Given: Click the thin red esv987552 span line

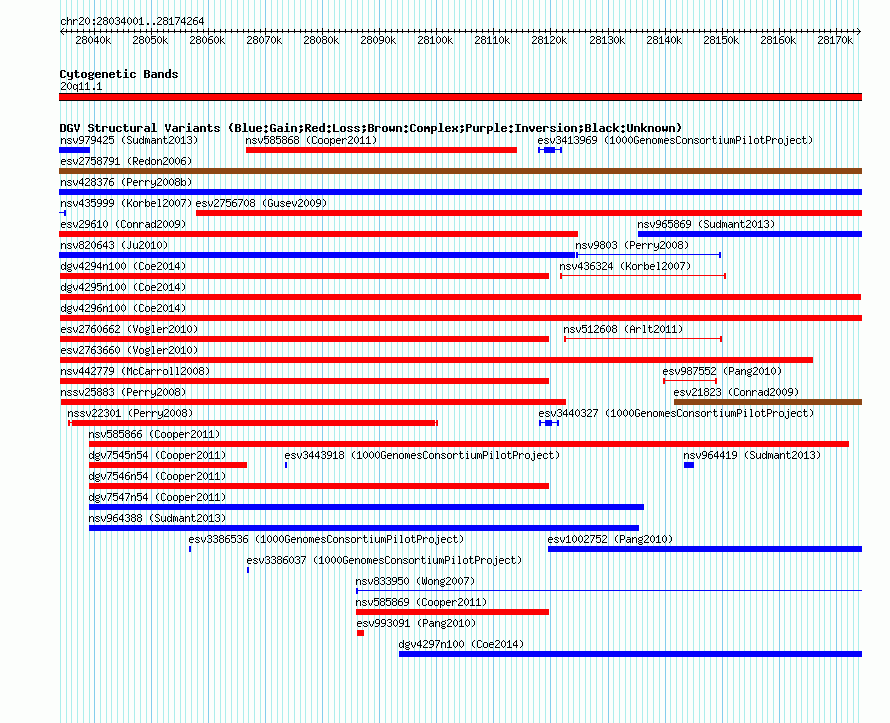Looking at the screenshot, I should click(x=690, y=381).
